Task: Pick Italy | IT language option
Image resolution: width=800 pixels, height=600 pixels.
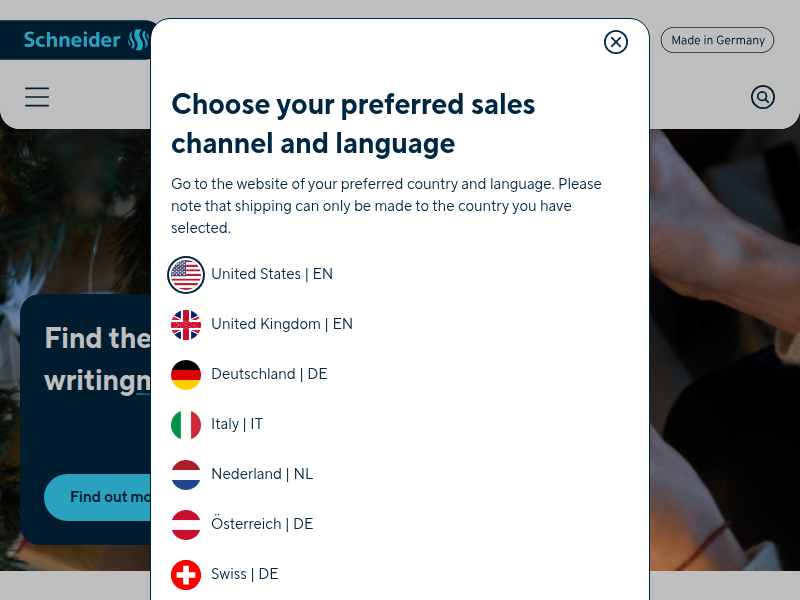Action: pos(237,424)
